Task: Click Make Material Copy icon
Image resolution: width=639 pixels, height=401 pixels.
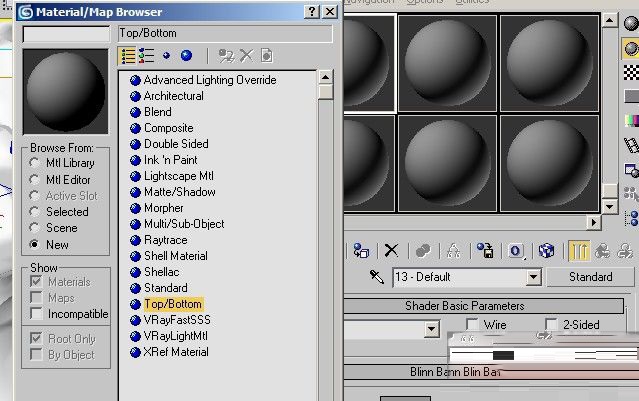Action: click(423, 251)
